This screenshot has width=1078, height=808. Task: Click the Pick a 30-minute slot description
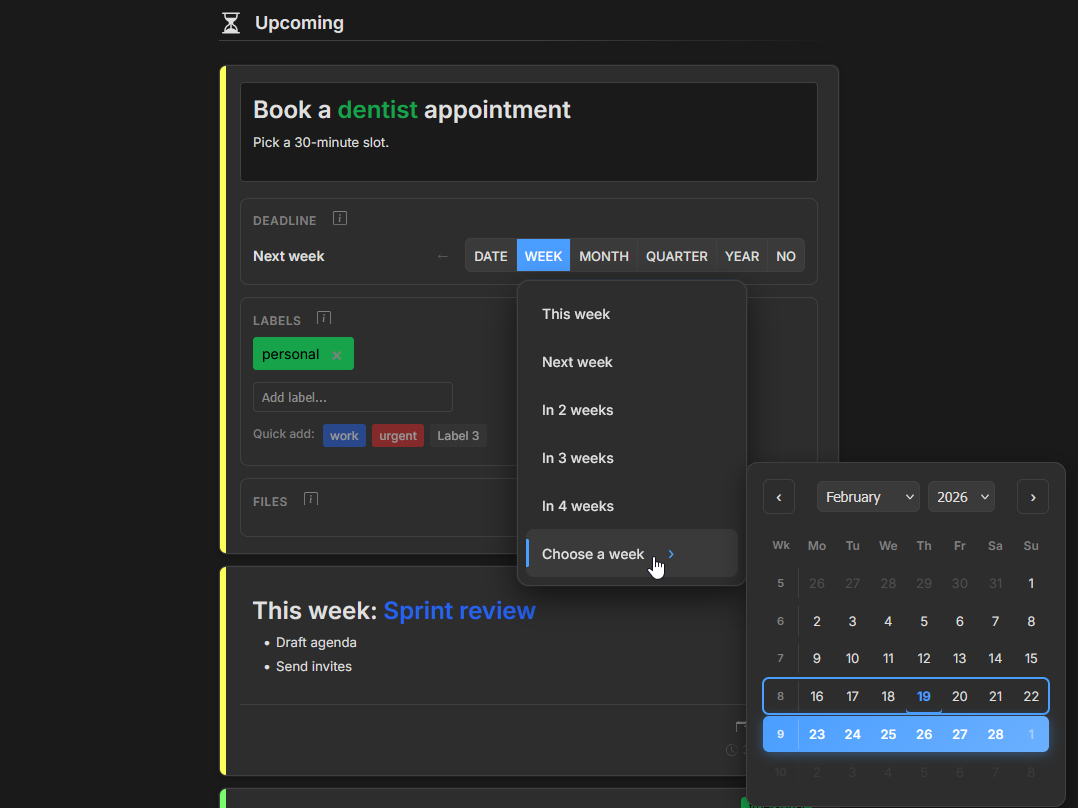pyautogui.click(x=321, y=143)
